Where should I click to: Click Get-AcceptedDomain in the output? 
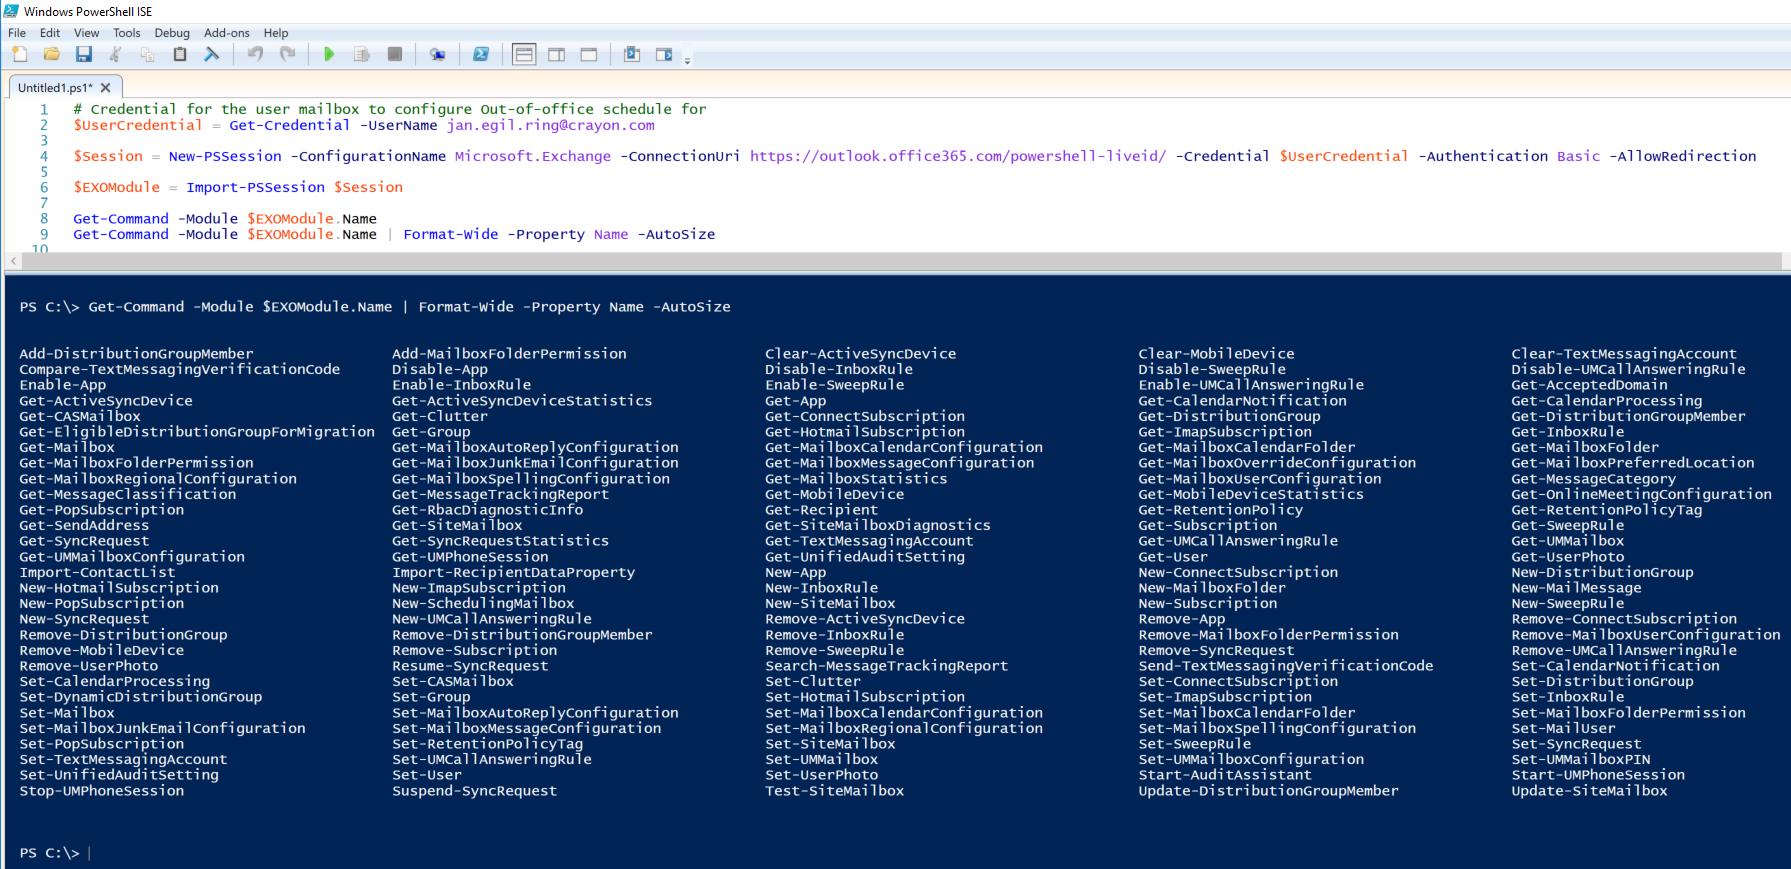tap(1590, 385)
